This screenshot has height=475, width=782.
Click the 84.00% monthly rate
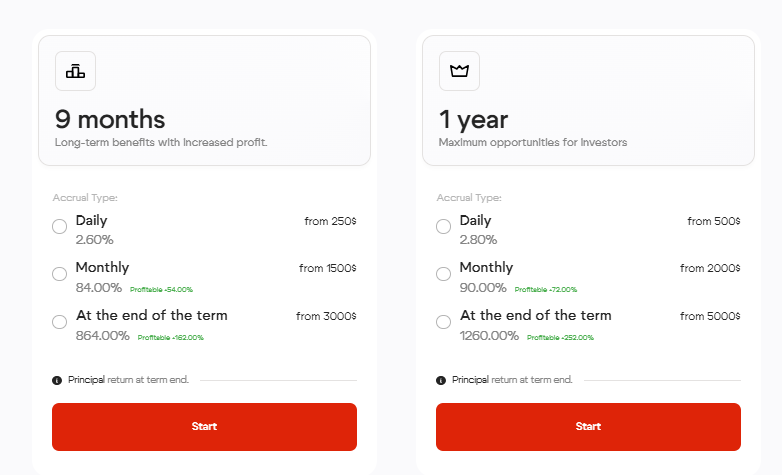(x=99, y=288)
